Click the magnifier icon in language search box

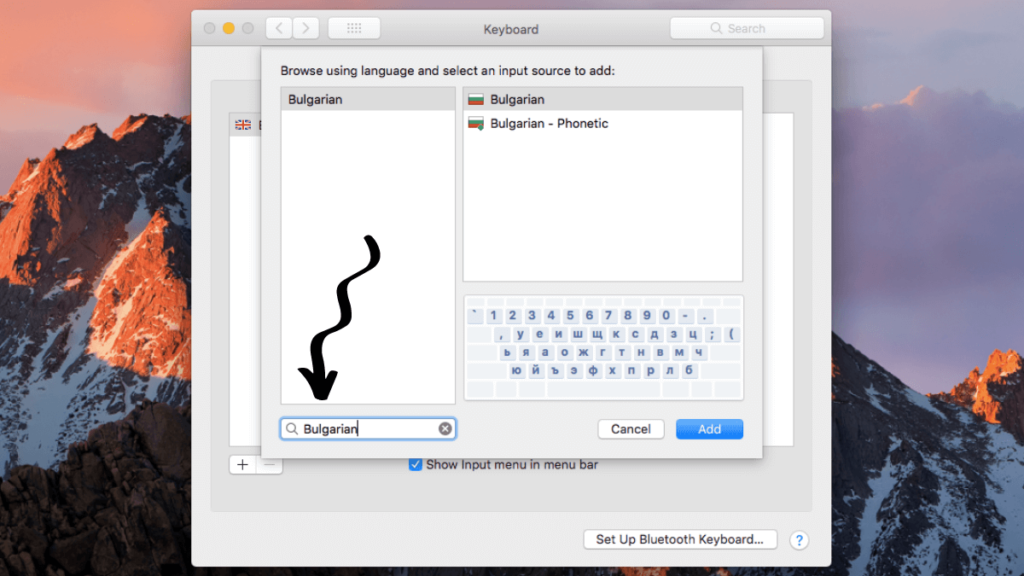[x=292, y=429]
